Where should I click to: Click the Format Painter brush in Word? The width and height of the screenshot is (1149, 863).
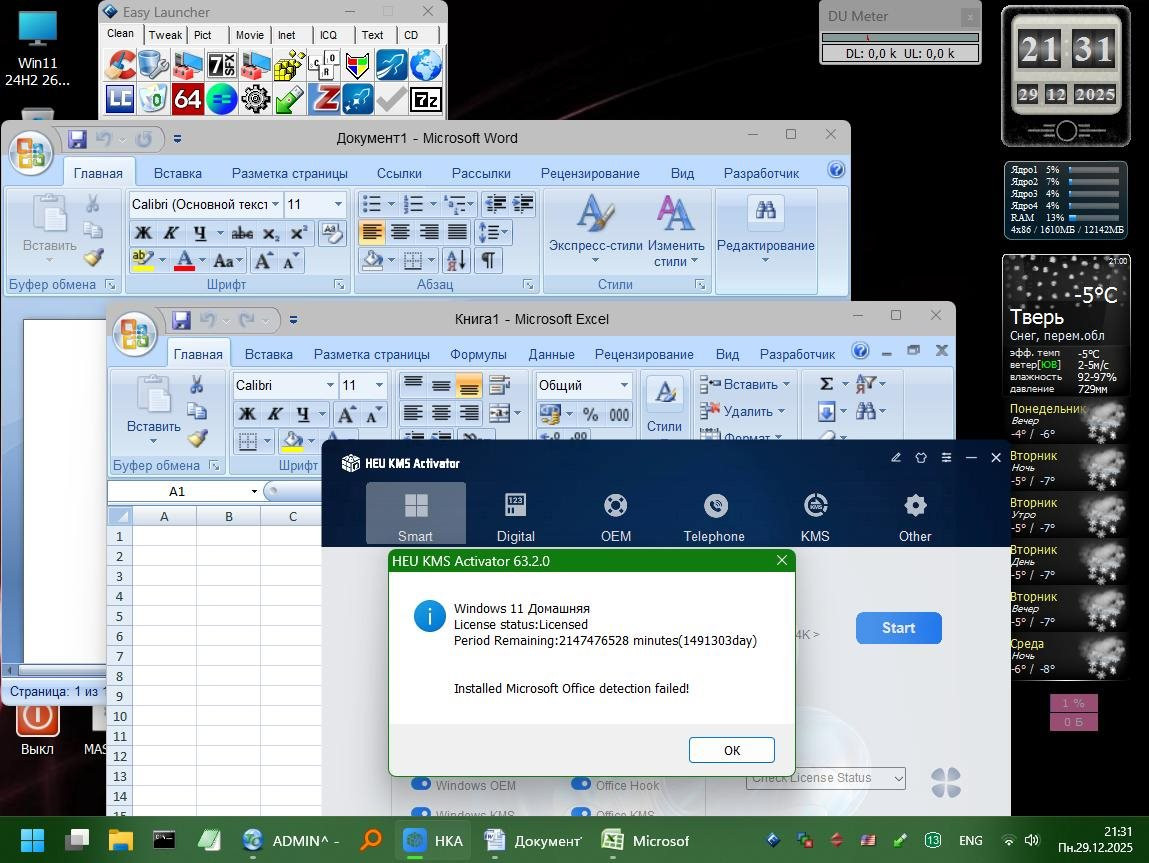(93, 257)
